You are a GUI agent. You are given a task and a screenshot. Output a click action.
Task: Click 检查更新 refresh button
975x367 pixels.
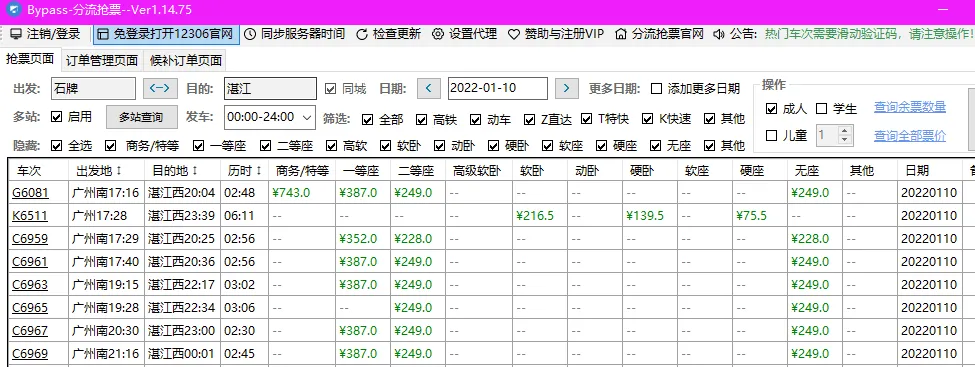388,34
